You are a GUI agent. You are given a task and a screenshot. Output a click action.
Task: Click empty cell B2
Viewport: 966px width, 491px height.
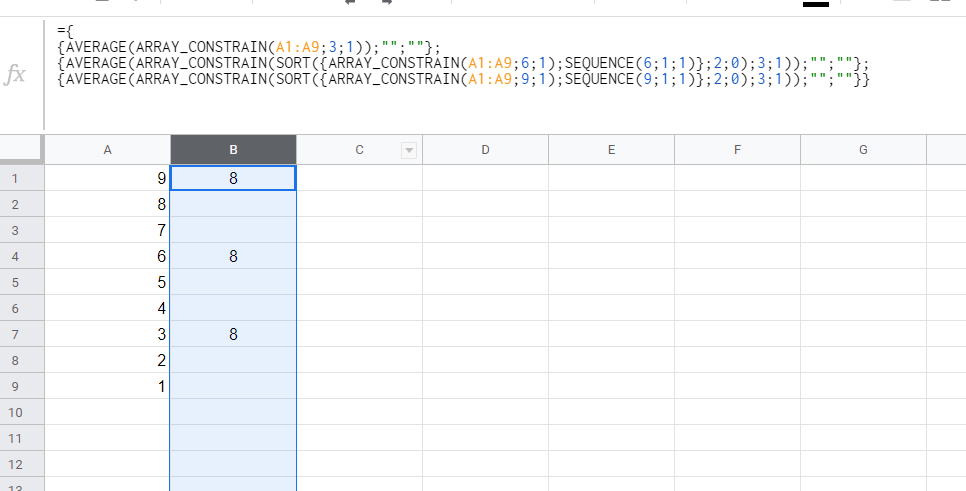(x=233, y=204)
